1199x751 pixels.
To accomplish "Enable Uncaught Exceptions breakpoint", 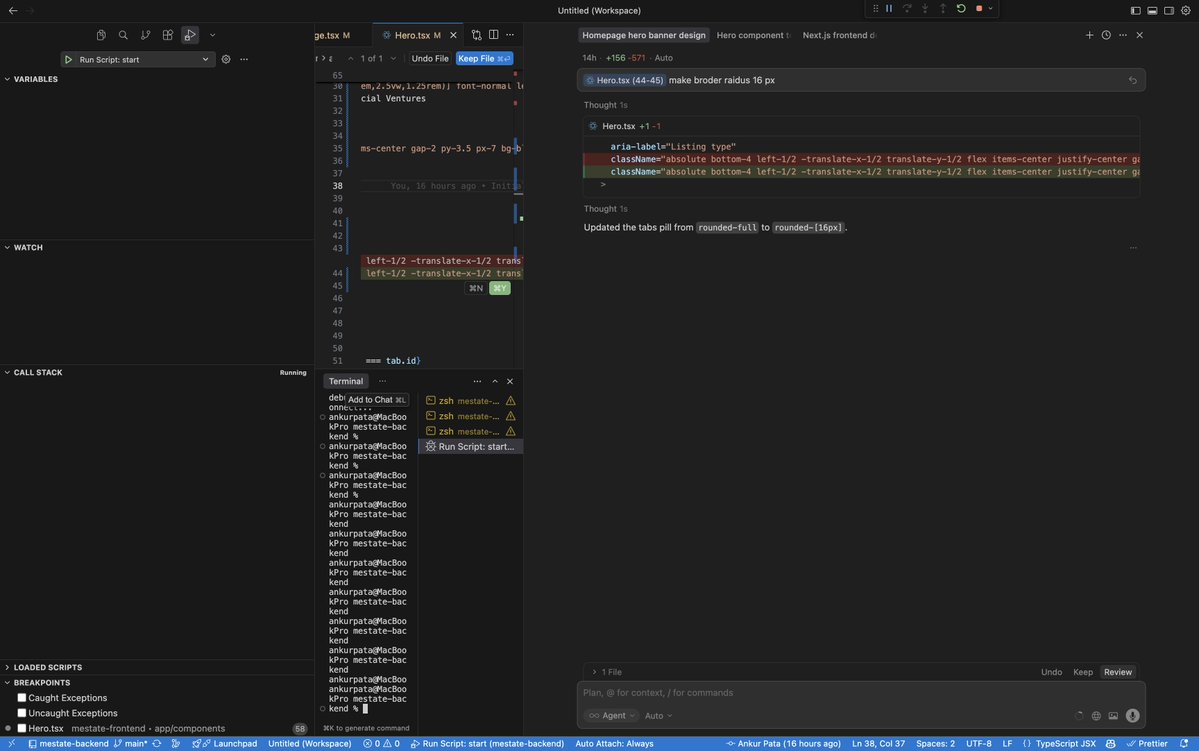I will 21,713.
